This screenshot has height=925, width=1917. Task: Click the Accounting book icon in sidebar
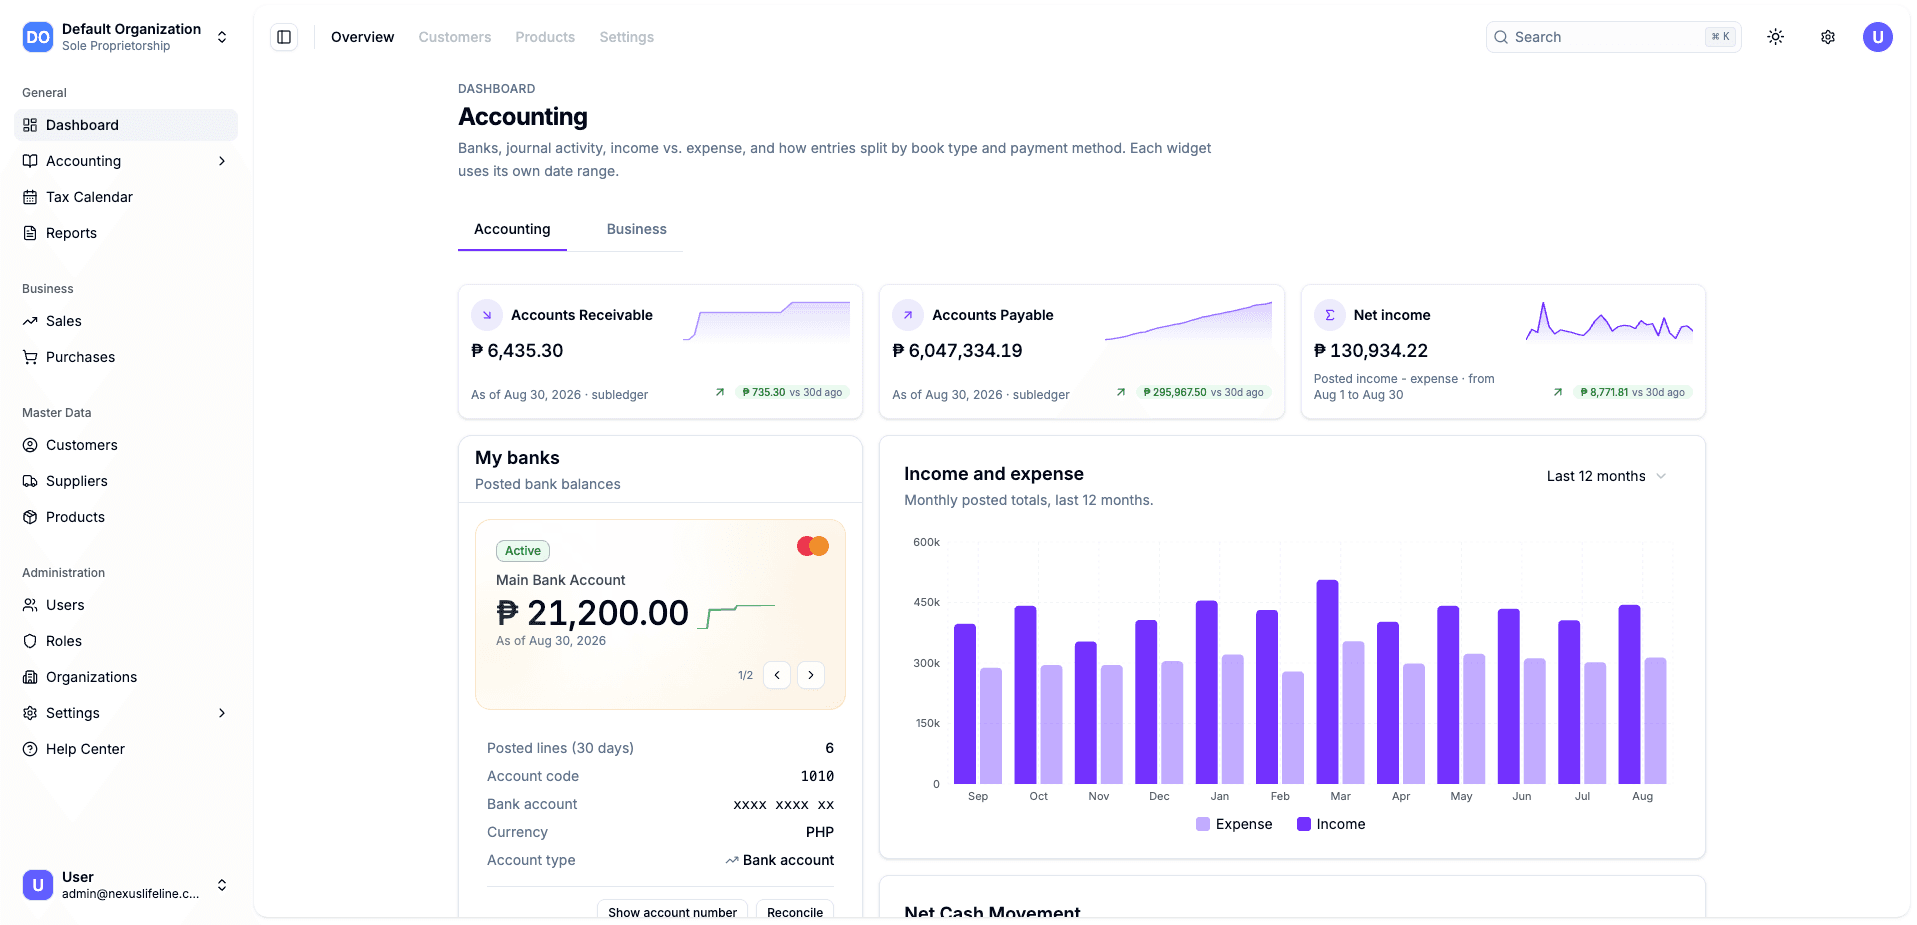pyautogui.click(x=30, y=161)
